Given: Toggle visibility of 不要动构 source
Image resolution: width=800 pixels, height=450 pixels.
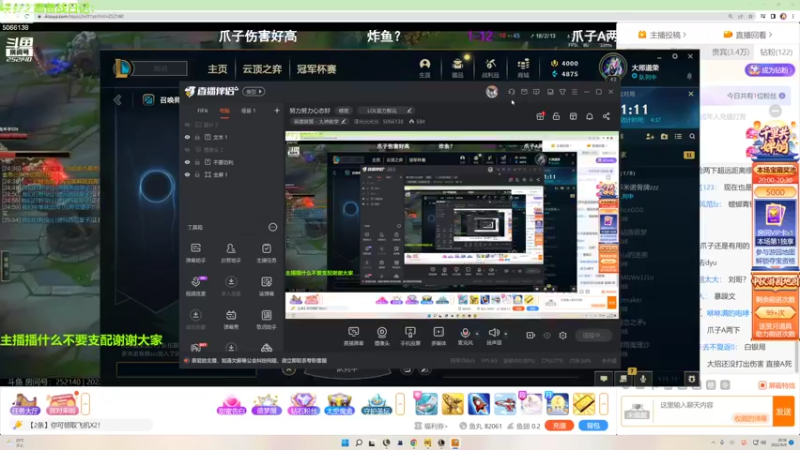Looking at the screenshot, I should 187,162.
